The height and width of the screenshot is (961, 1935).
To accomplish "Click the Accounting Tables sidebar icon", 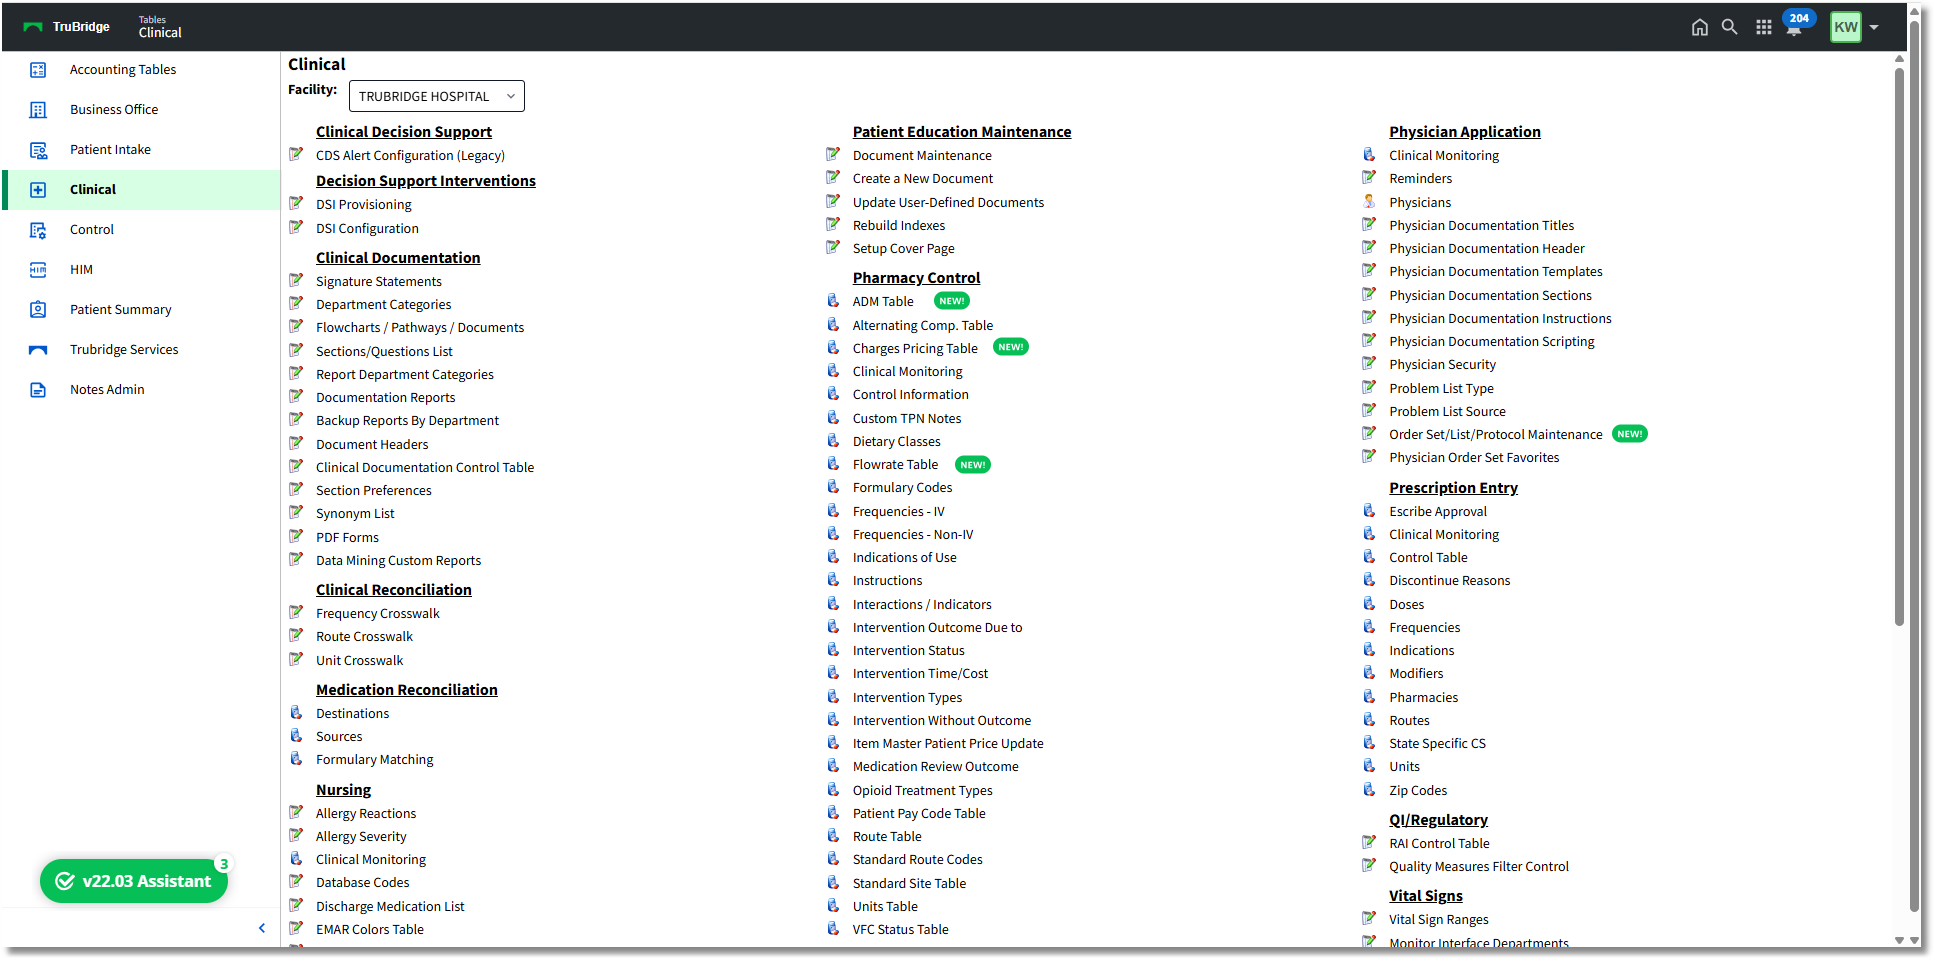I will click(x=38, y=70).
